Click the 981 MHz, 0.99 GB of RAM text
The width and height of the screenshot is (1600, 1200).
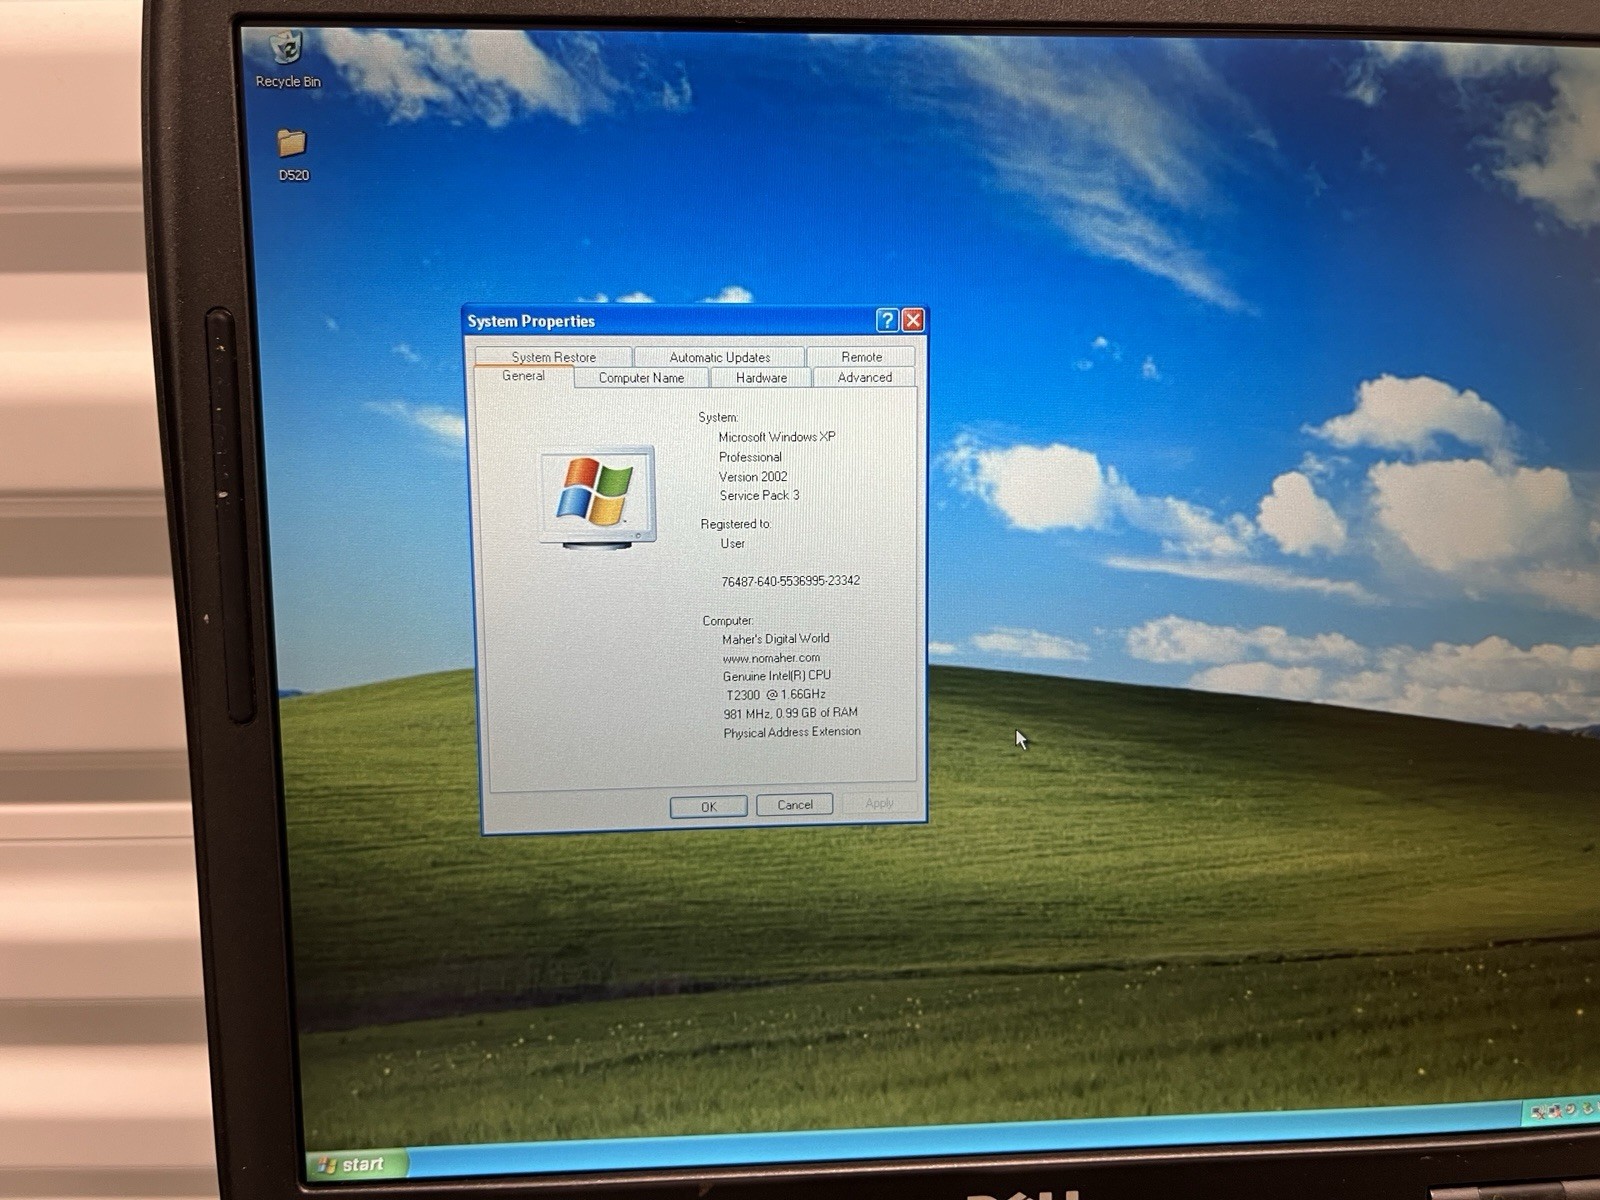coord(790,713)
